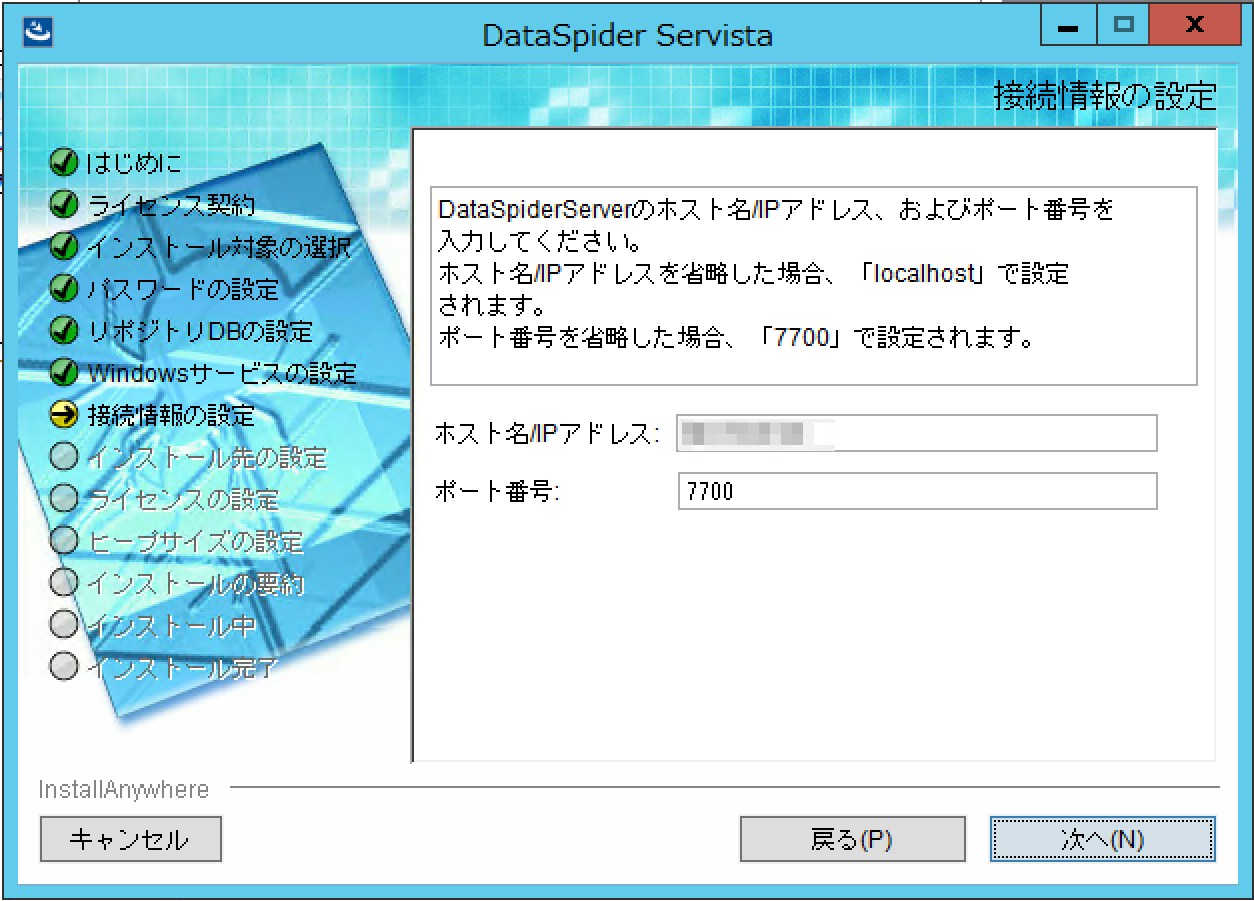The width and height of the screenshot is (1254, 901).
Task: Click the green icon beside パスワードの設定
Action: [62, 289]
